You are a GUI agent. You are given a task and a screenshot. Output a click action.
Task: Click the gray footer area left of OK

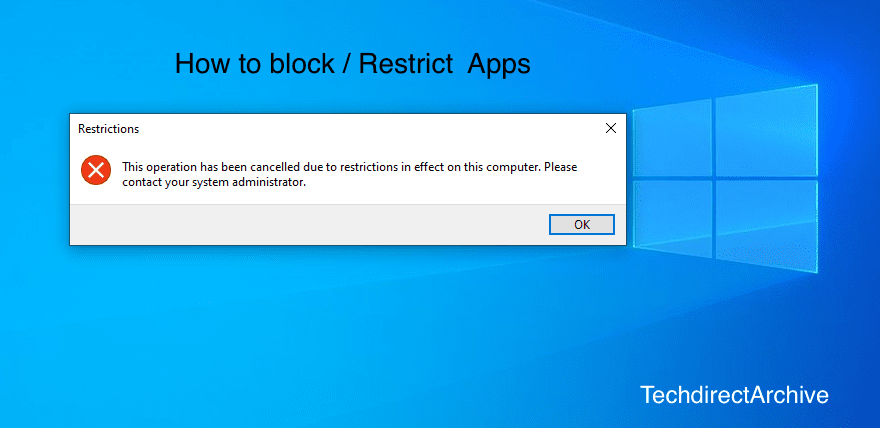pyautogui.click(x=300, y=225)
